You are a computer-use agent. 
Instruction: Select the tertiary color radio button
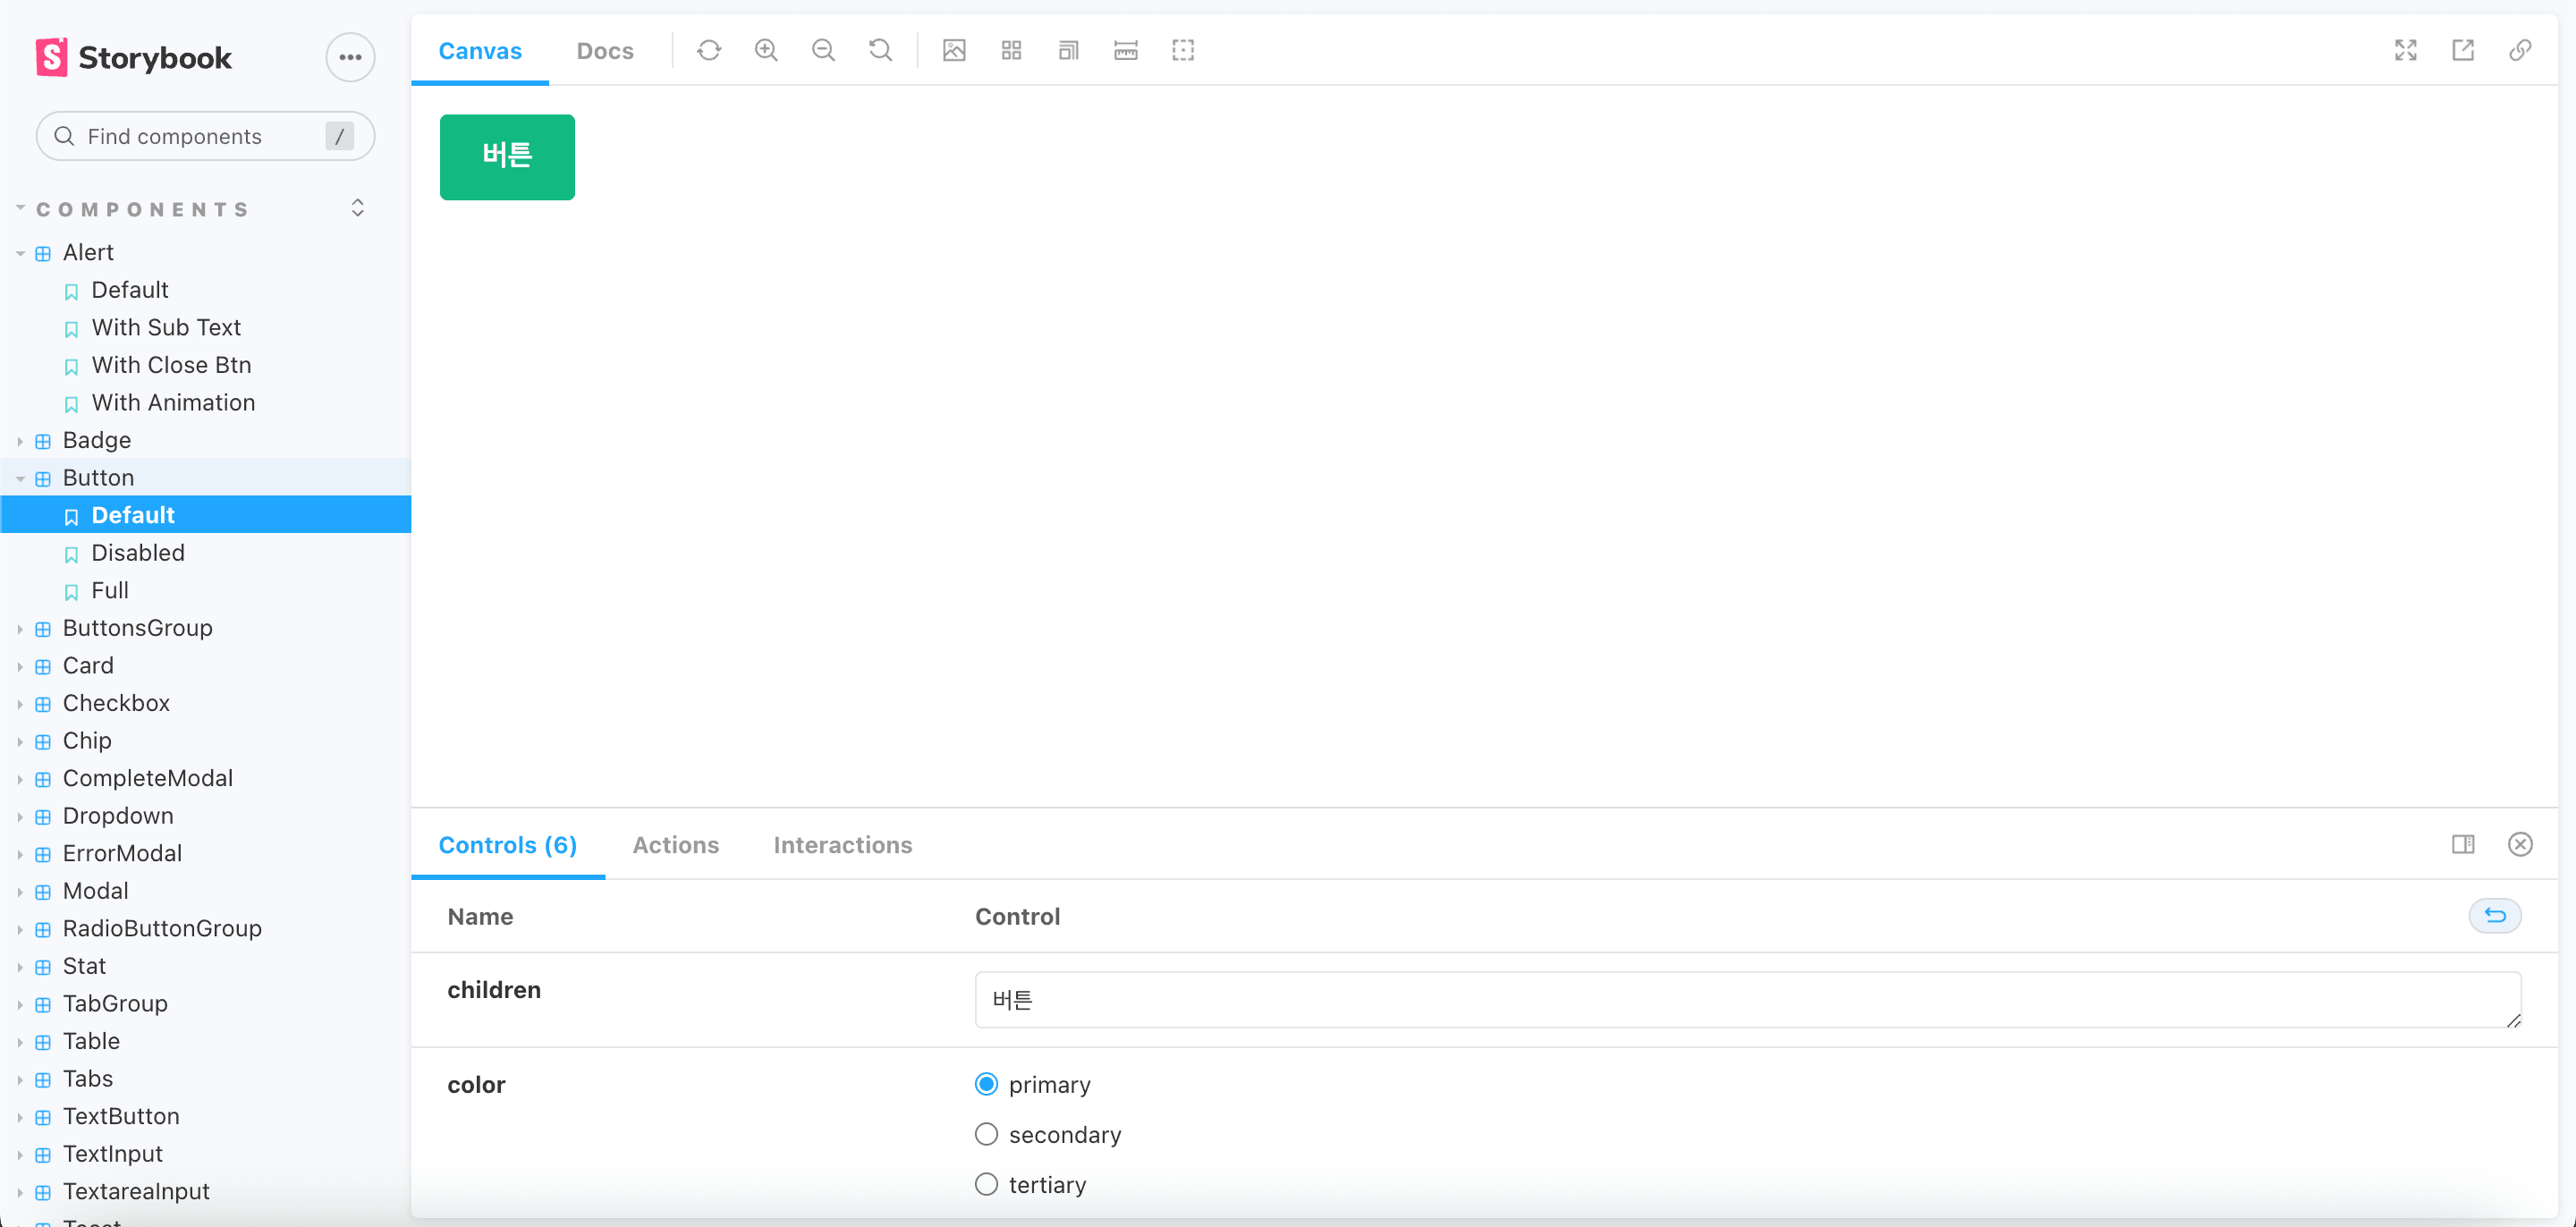[x=986, y=1184]
